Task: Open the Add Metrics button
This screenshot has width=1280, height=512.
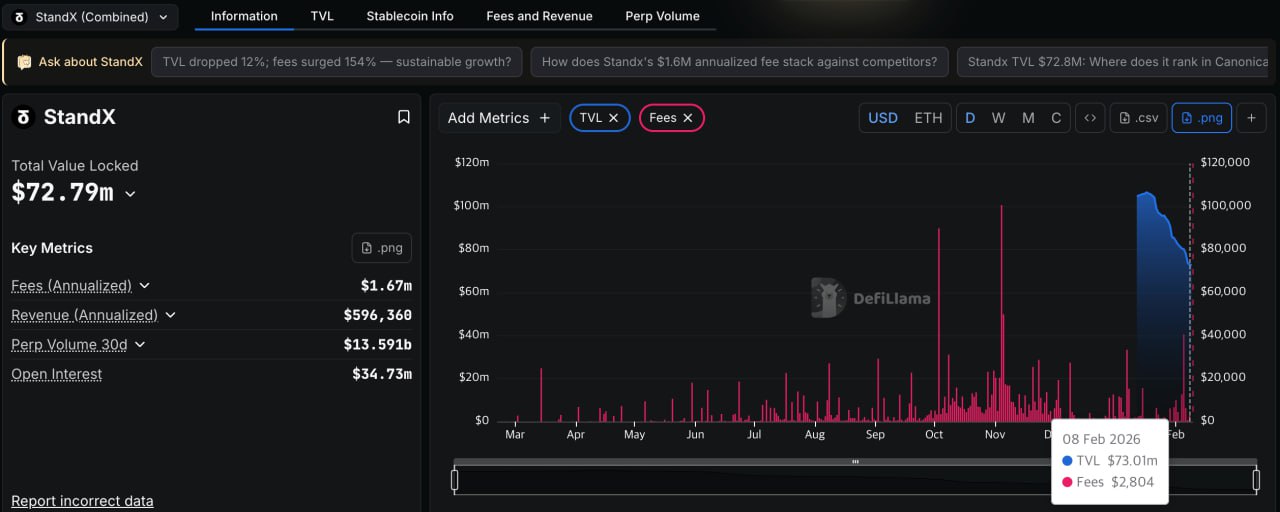Action: point(498,118)
